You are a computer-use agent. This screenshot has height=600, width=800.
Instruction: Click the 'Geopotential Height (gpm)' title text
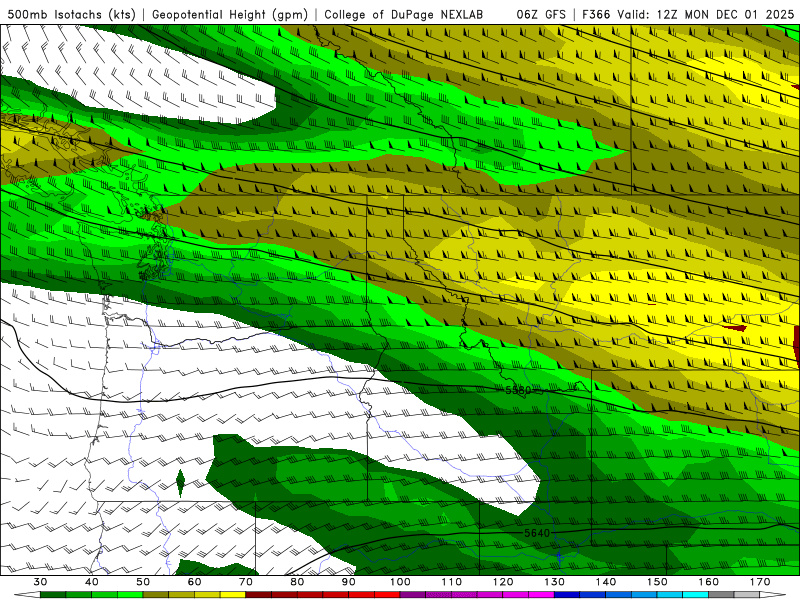point(230,14)
